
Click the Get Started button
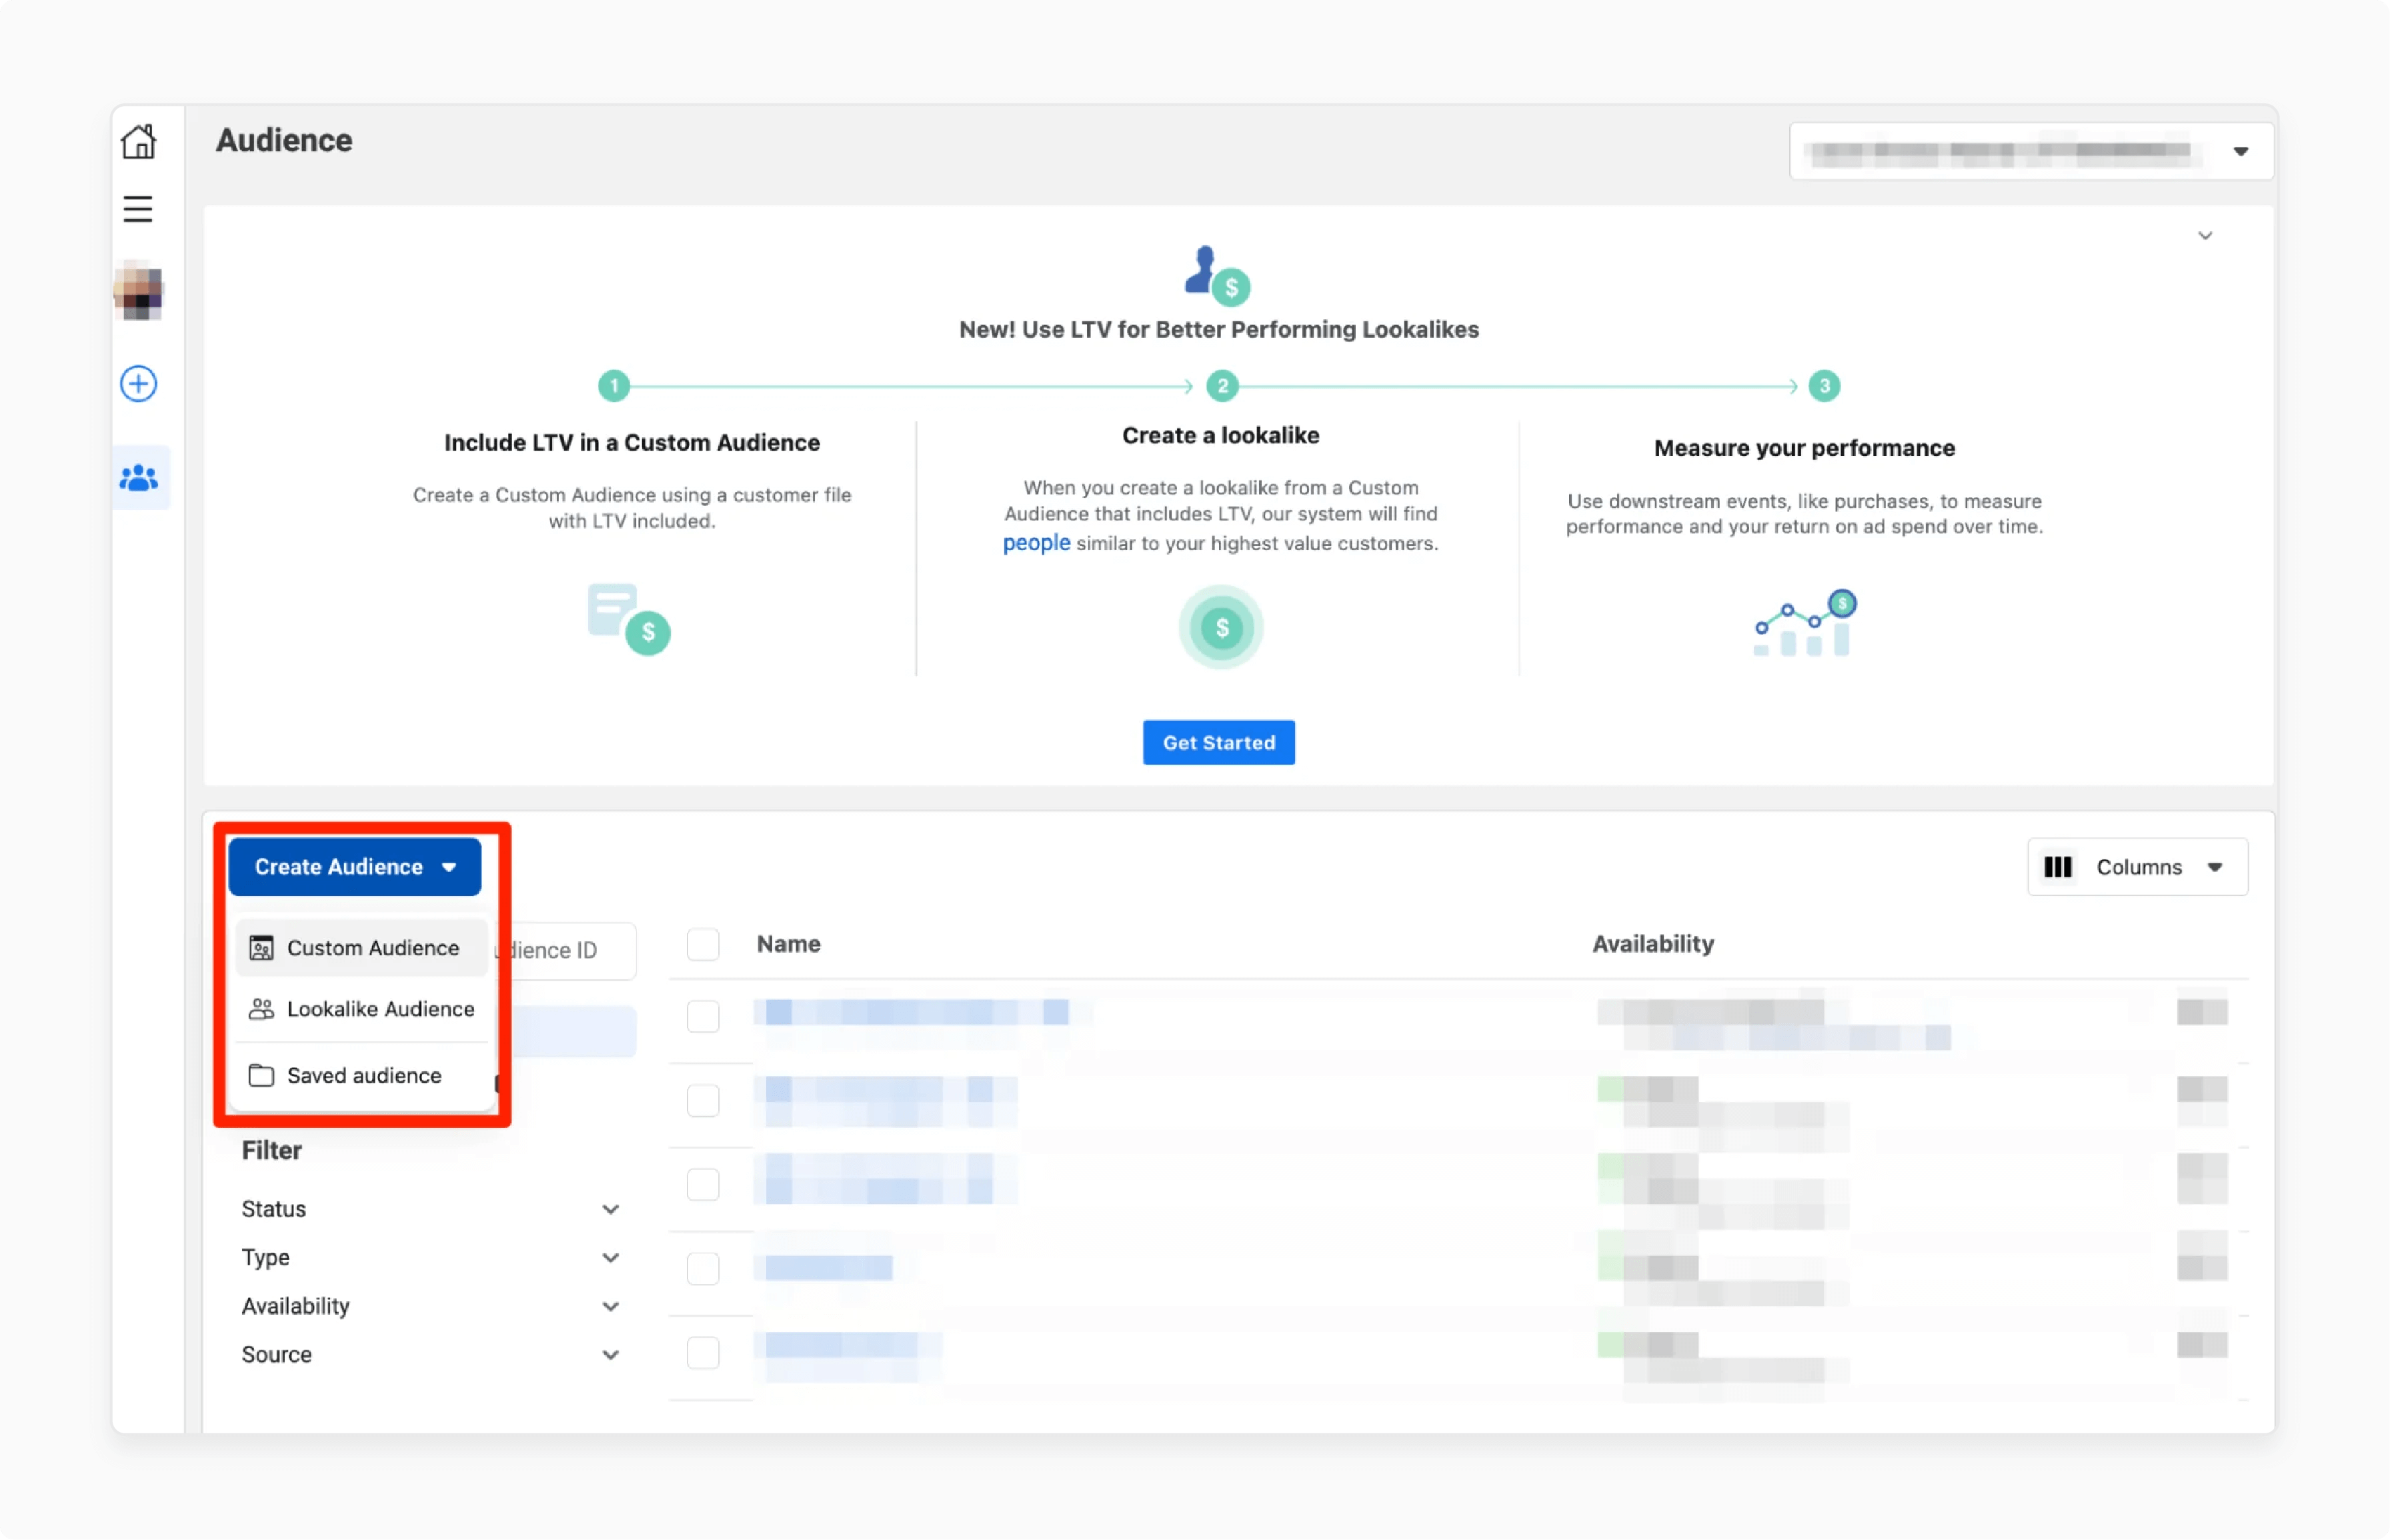[1219, 743]
